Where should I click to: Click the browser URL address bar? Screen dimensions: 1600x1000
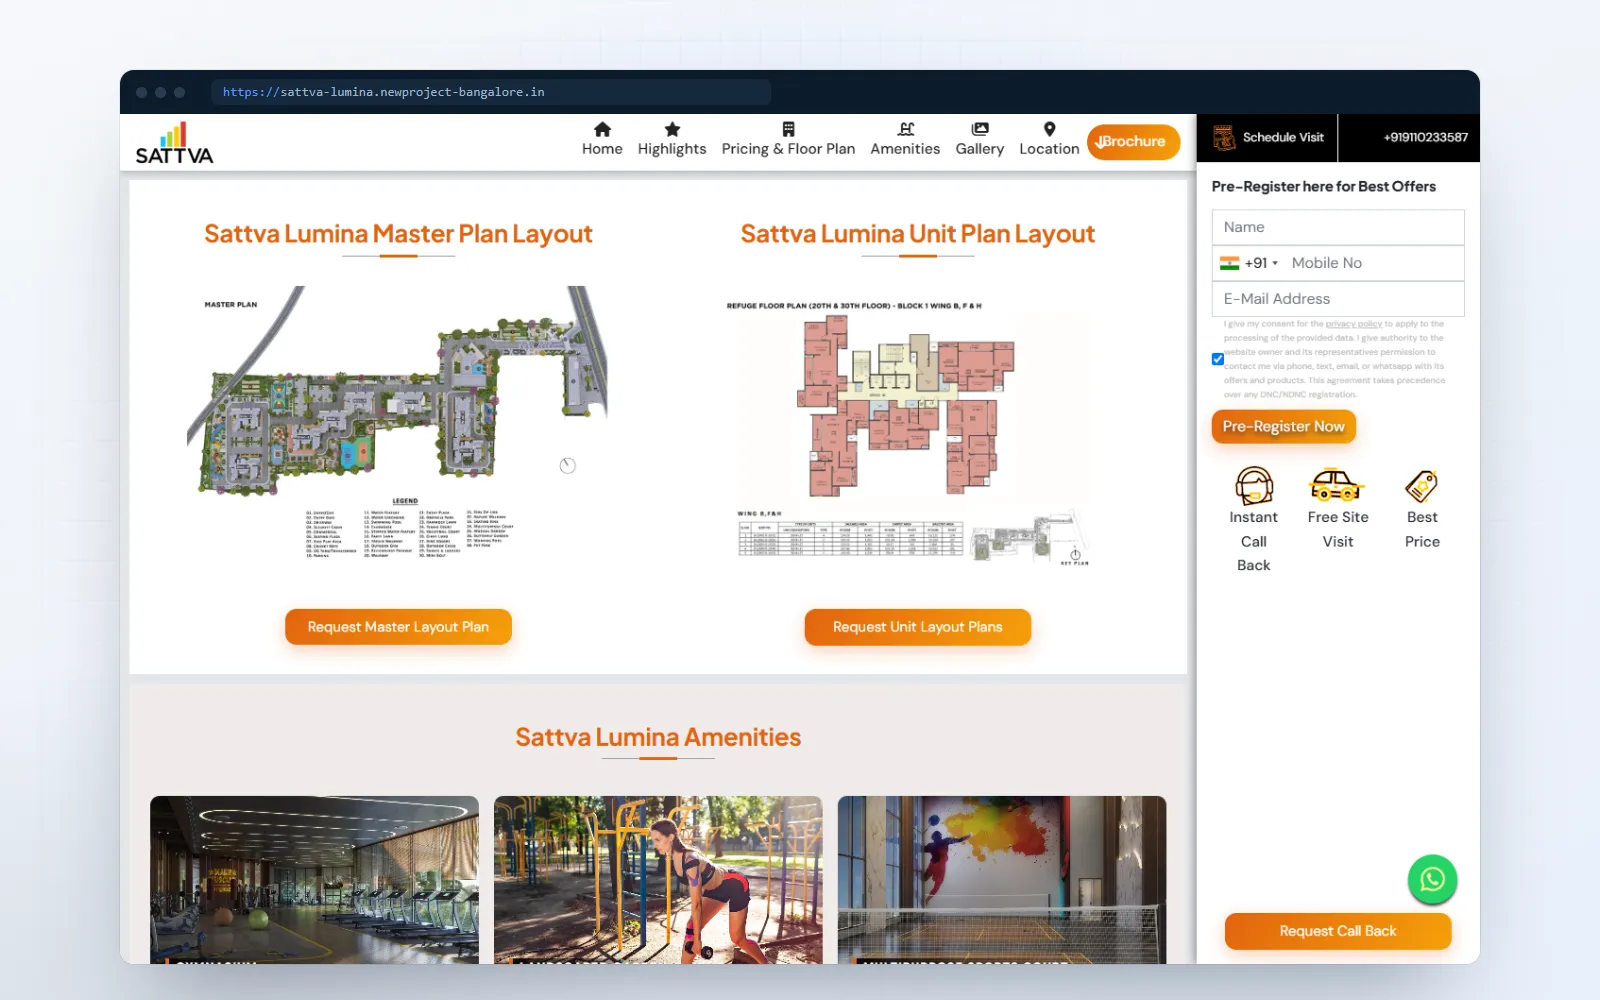(491, 92)
